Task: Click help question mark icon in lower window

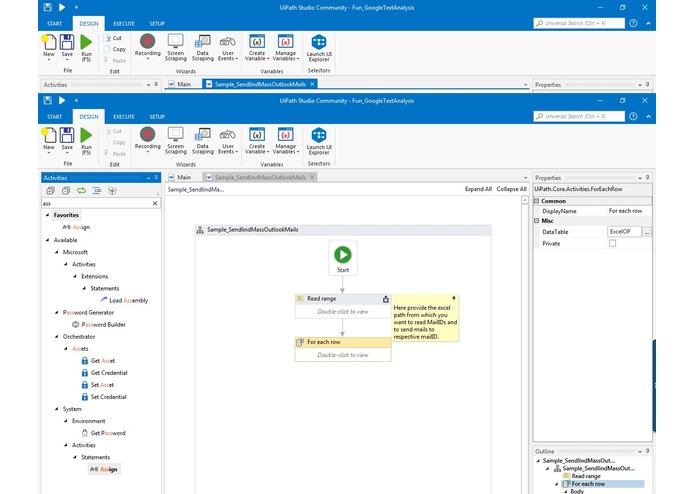Action: click(x=633, y=116)
